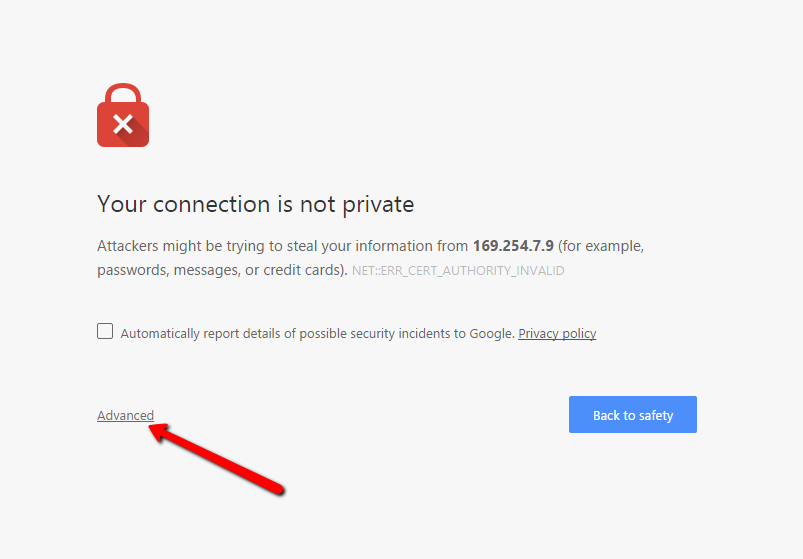Expand the Advanced options link
The image size is (803, 559).
pyautogui.click(x=125, y=415)
